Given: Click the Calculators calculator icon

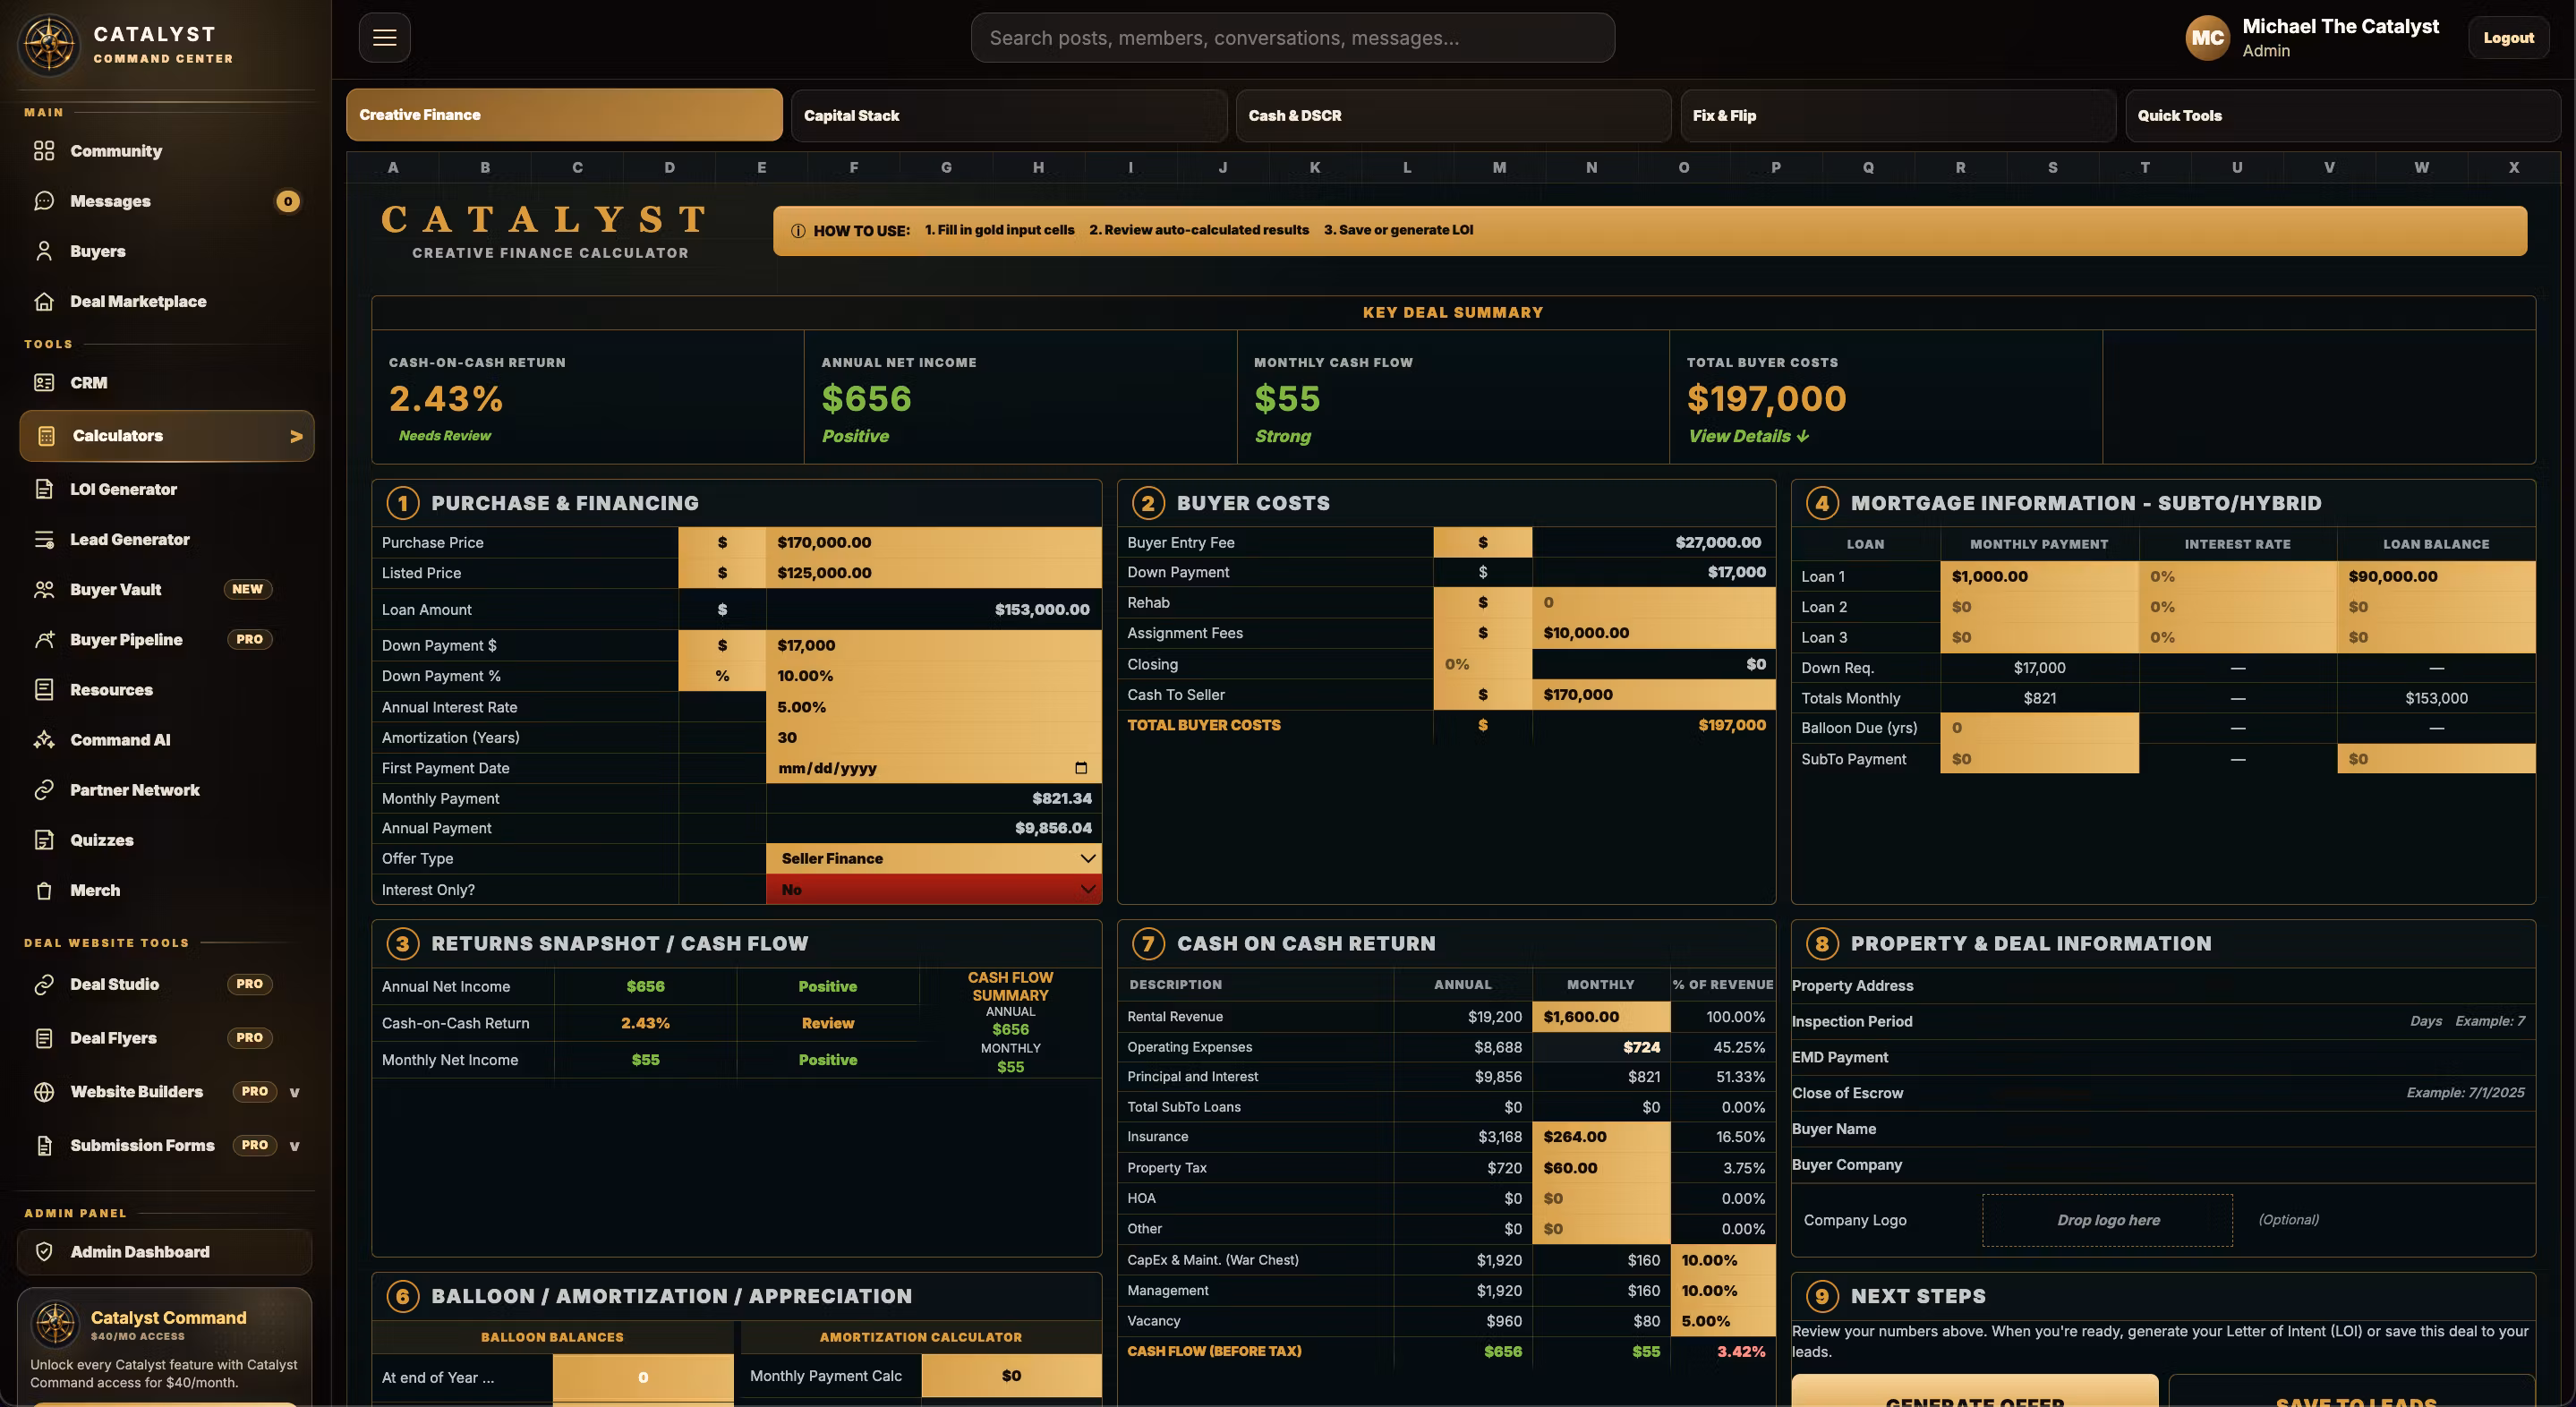Looking at the screenshot, I should 46,436.
